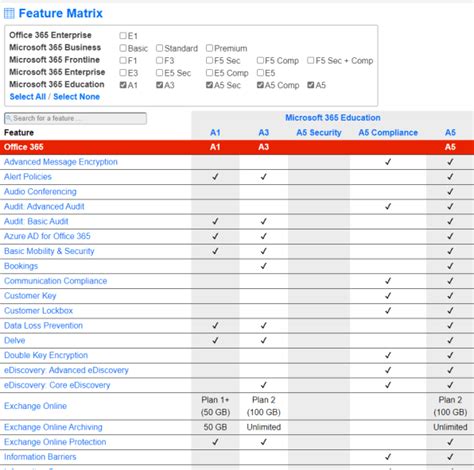Open the Customer Key feature link
The height and width of the screenshot is (470, 474).
(30, 296)
